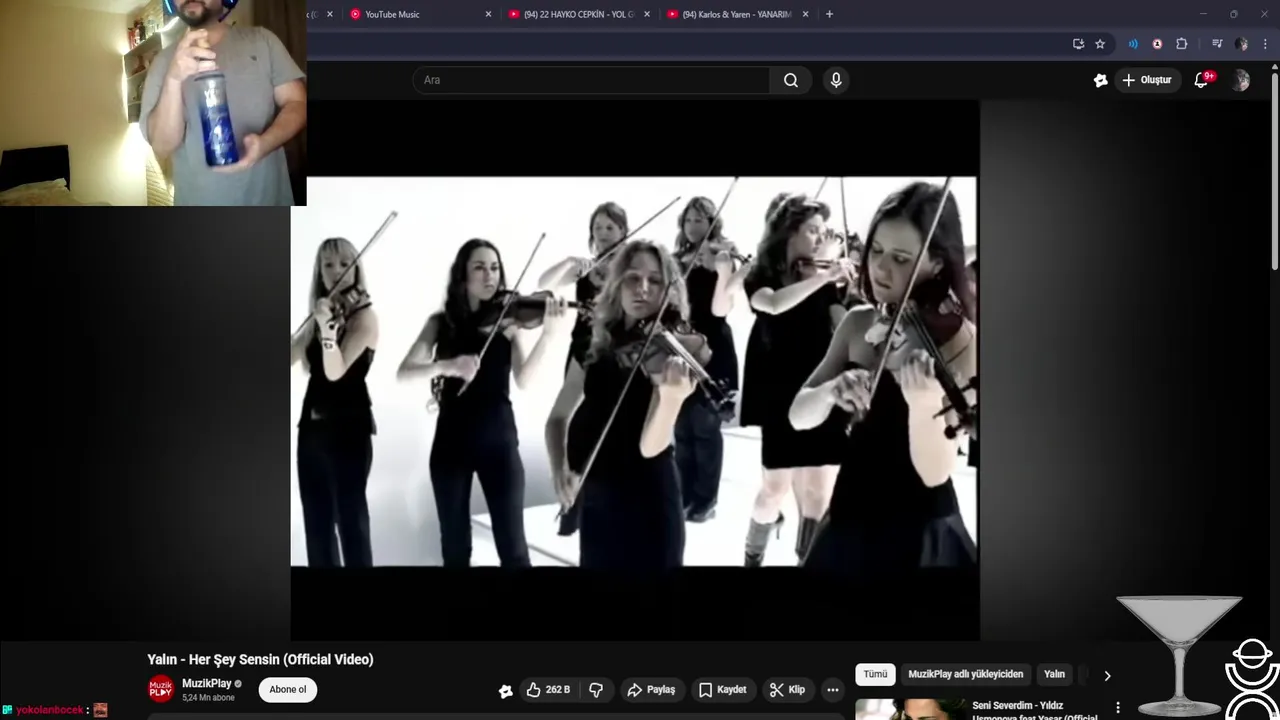Click the video player to pause
This screenshot has width=1280, height=720.
[634, 372]
